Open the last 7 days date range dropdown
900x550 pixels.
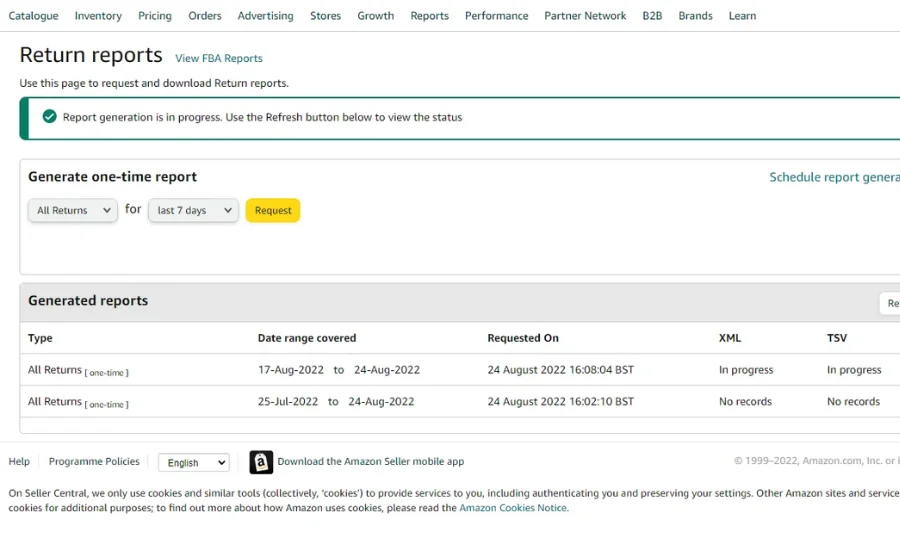pos(193,210)
